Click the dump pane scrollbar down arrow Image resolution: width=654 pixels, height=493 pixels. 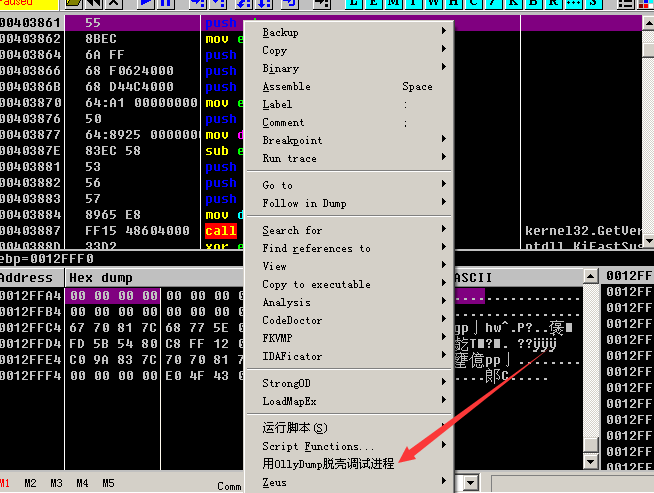click(591, 461)
